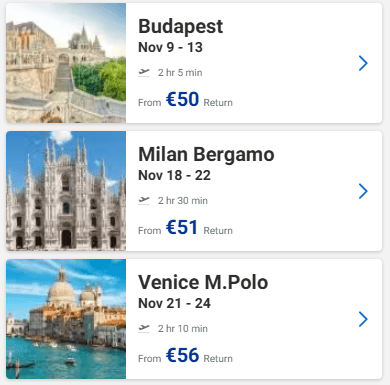Image resolution: width=390 pixels, height=385 pixels.
Task: Click the Milan Bergamo plane icon
Action: click(144, 200)
